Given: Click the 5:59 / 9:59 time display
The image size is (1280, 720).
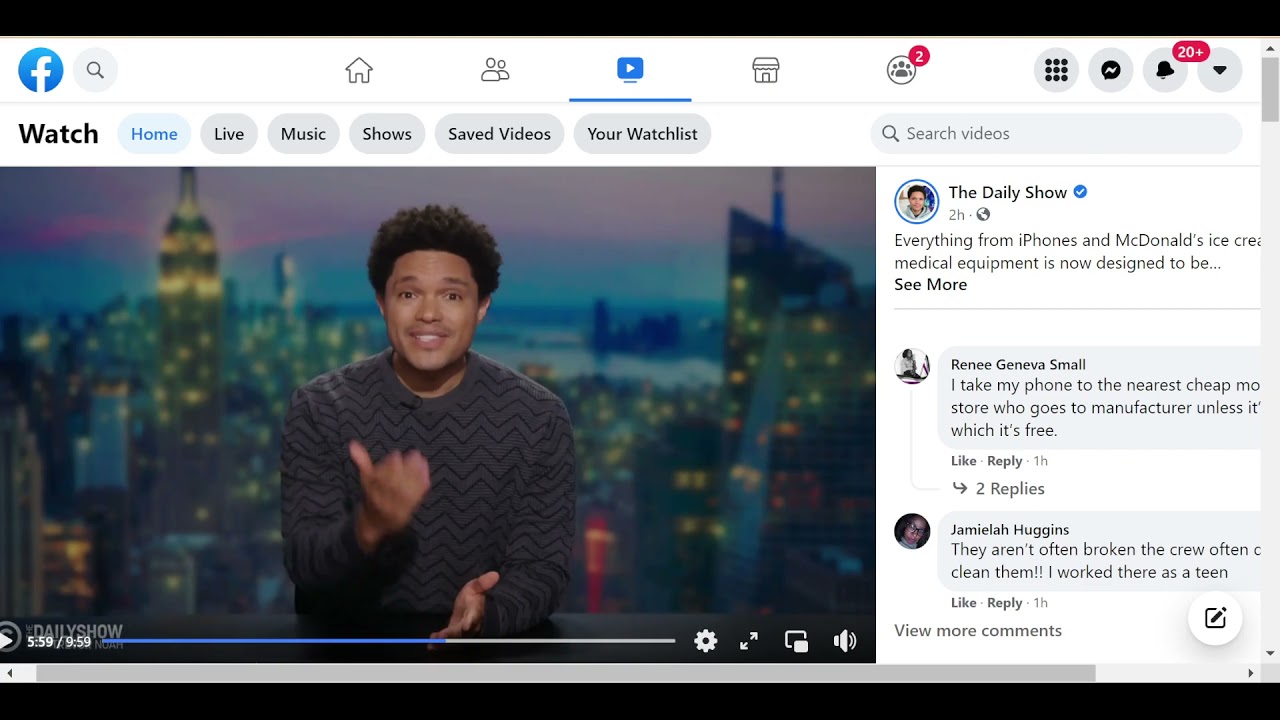Looking at the screenshot, I should click(x=59, y=642).
